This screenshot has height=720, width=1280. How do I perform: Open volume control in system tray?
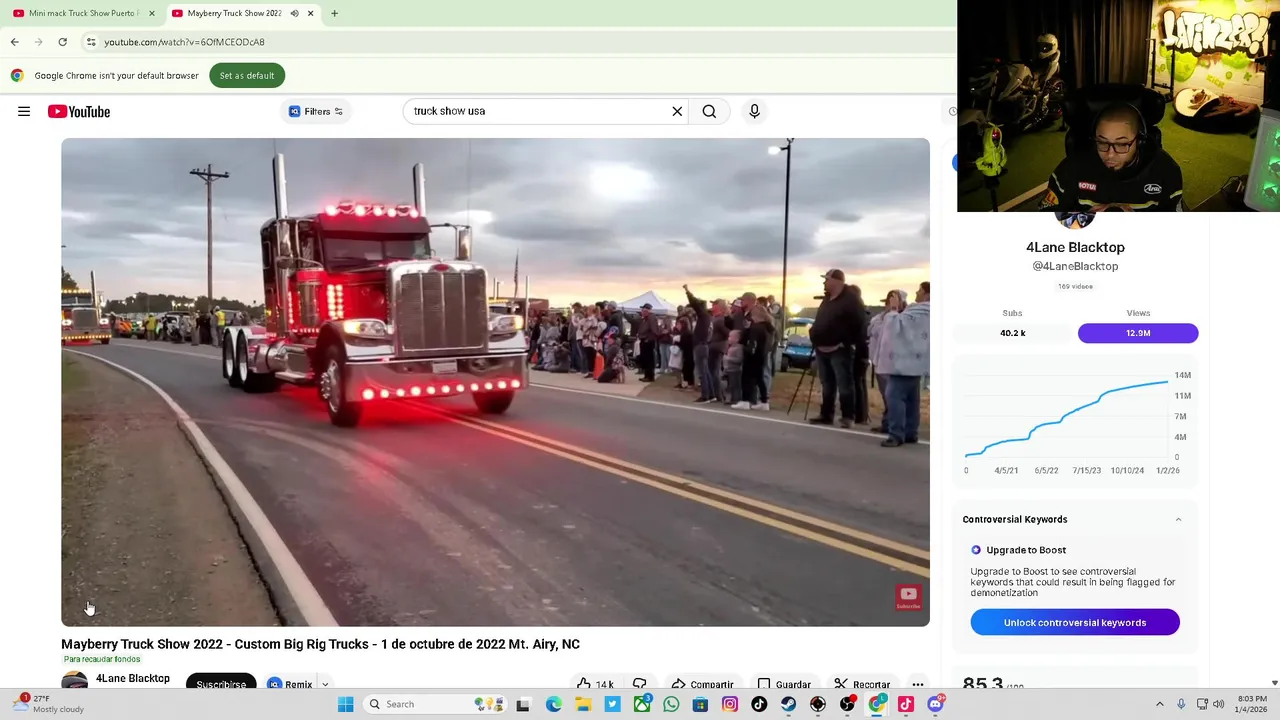(x=1218, y=704)
